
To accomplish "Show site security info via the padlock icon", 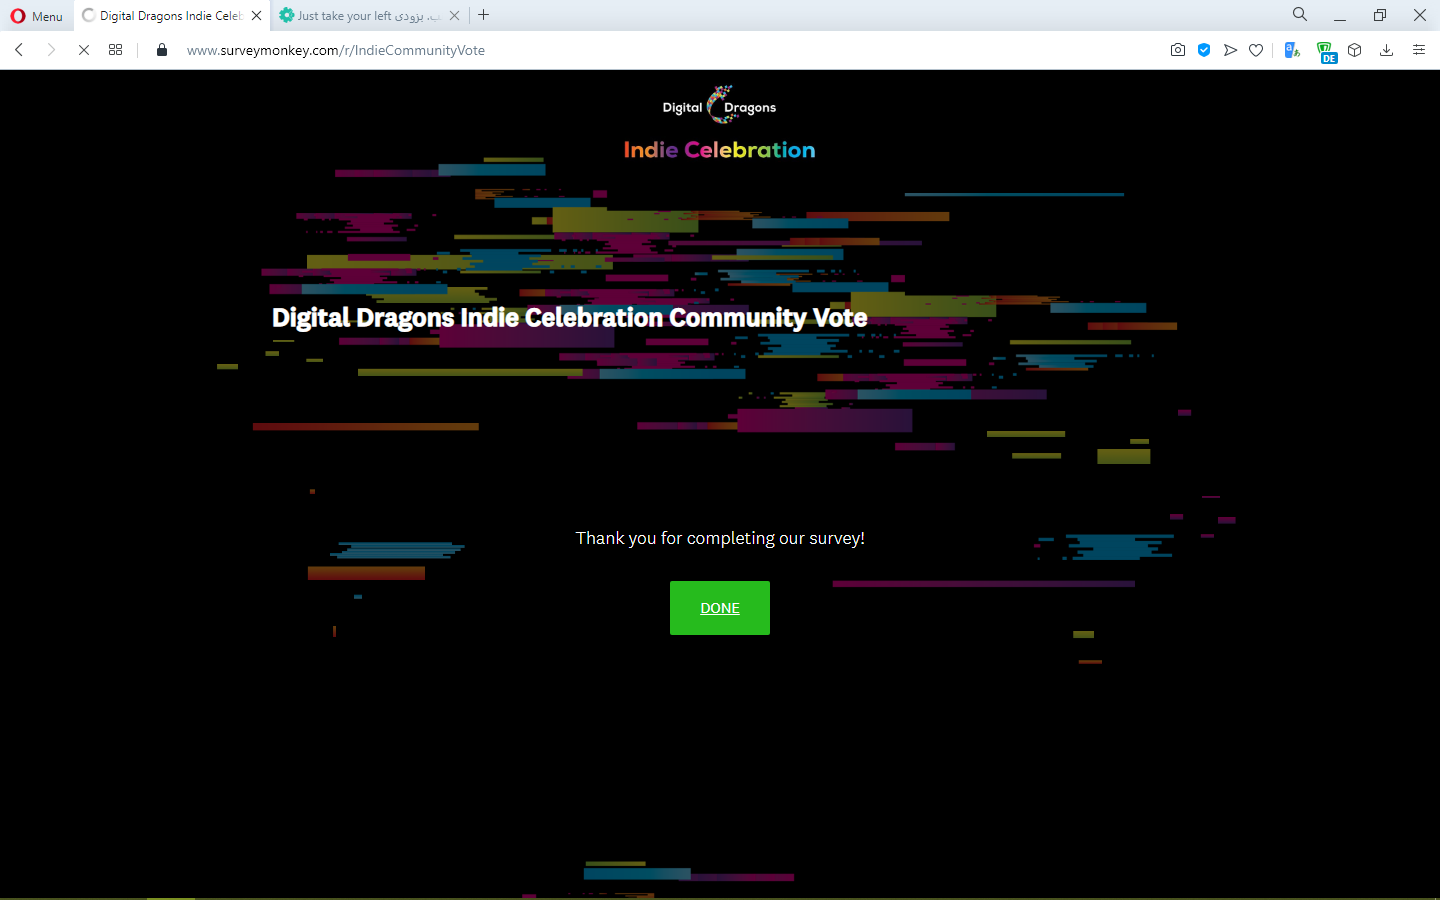I will [x=162, y=50].
